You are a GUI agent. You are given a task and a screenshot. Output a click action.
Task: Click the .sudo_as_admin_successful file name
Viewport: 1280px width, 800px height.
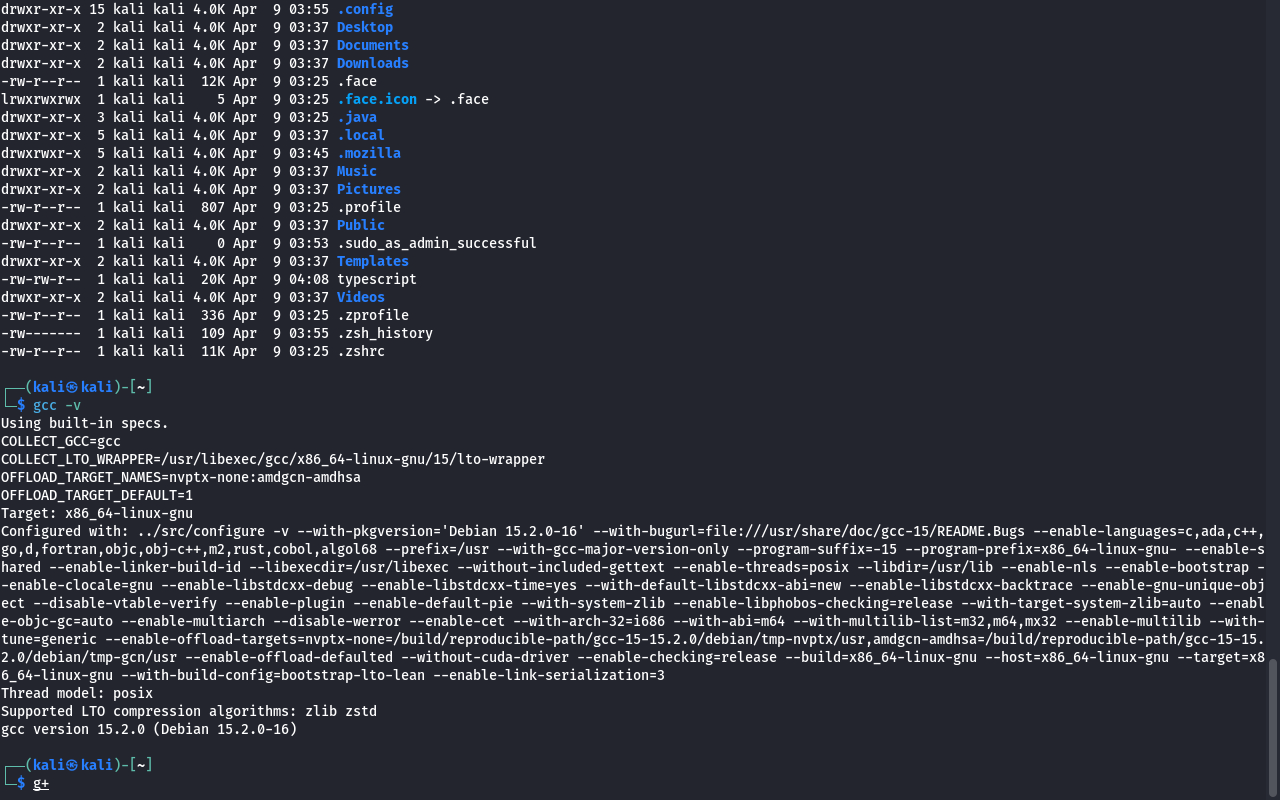click(x=436, y=243)
